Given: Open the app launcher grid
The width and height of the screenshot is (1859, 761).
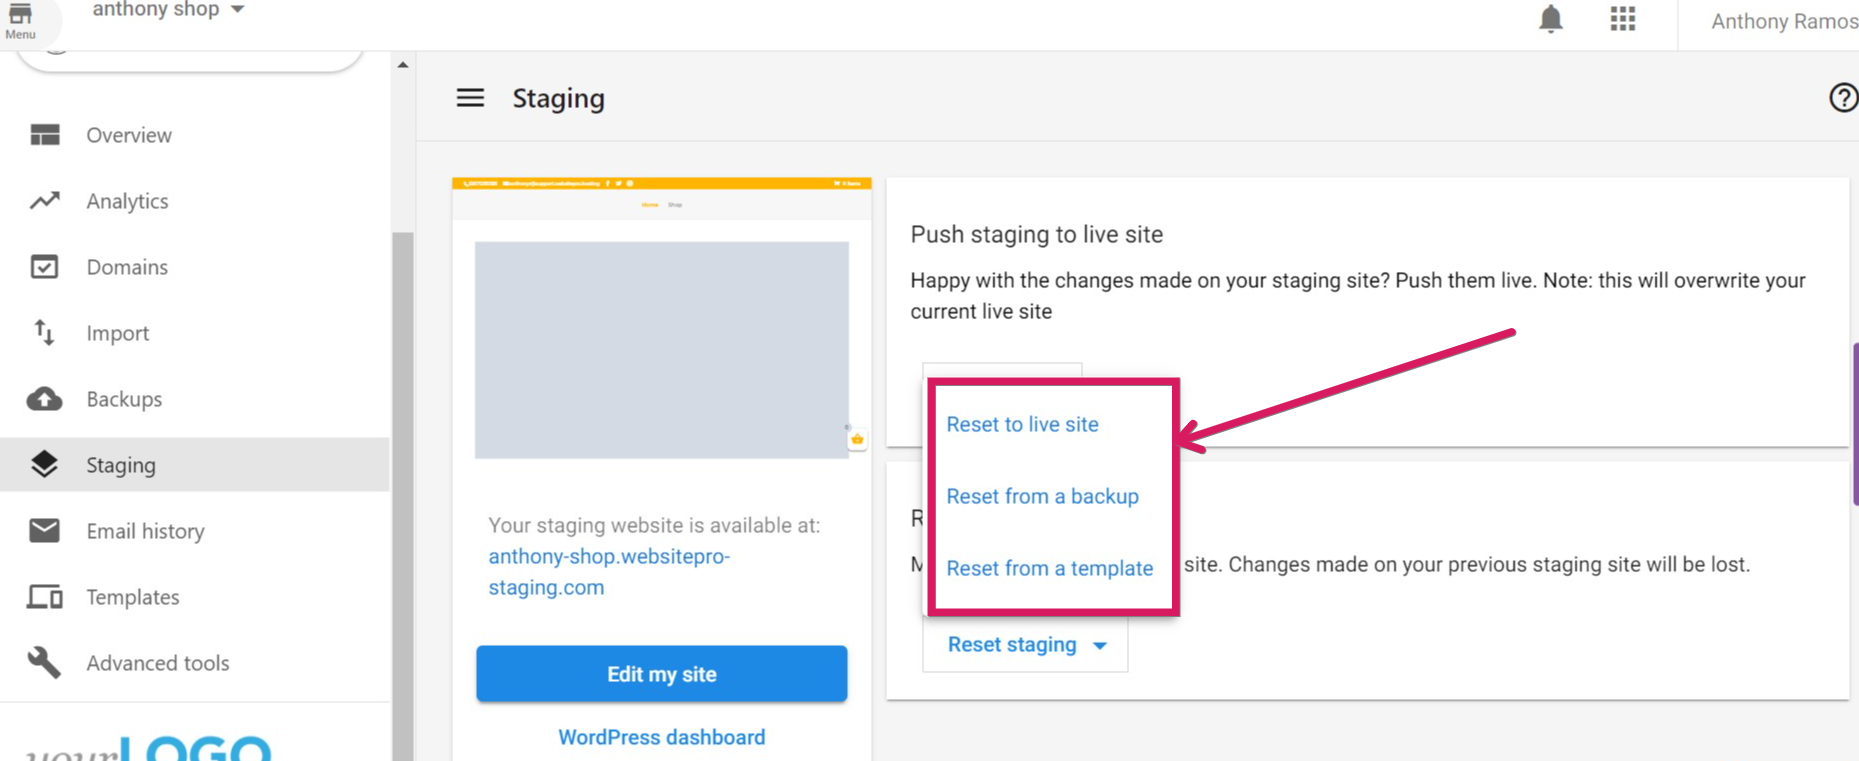Looking at the screenshot, I should [x=1622, y=20].
